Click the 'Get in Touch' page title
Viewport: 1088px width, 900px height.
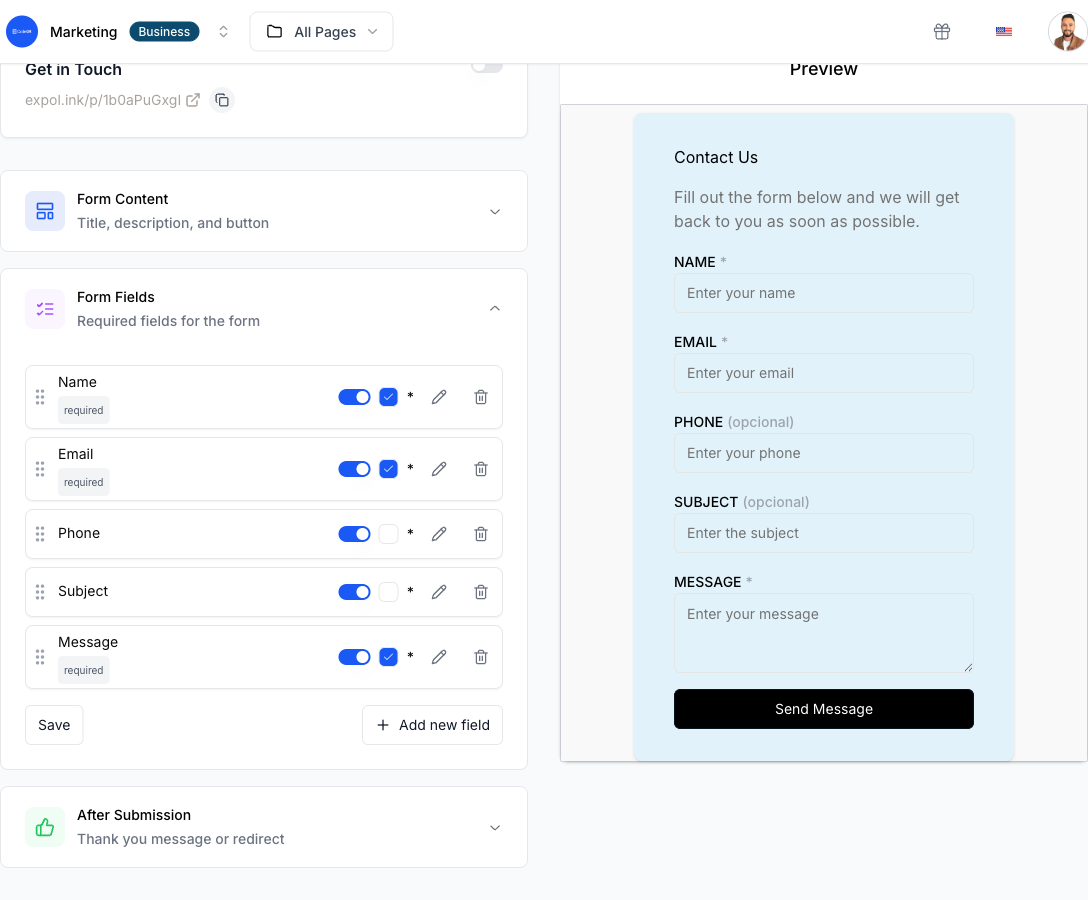74,69
